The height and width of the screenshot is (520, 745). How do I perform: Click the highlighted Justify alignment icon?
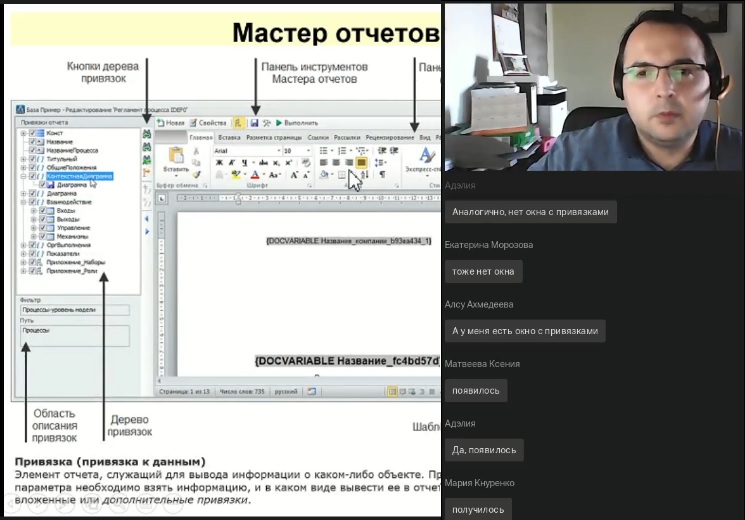pyautogui.click(x=362, y=163)
